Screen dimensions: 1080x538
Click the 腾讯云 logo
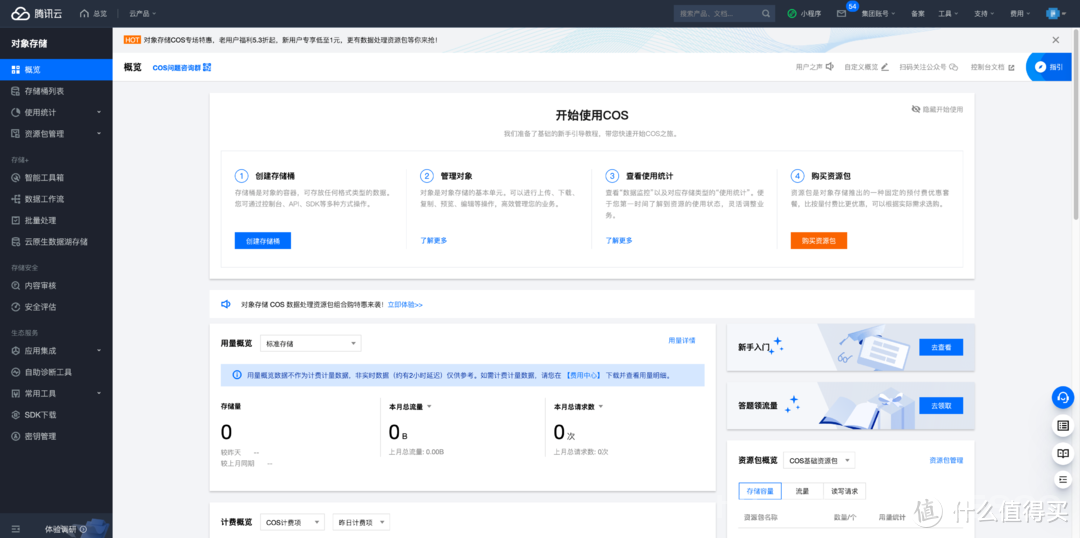point(39,13)
